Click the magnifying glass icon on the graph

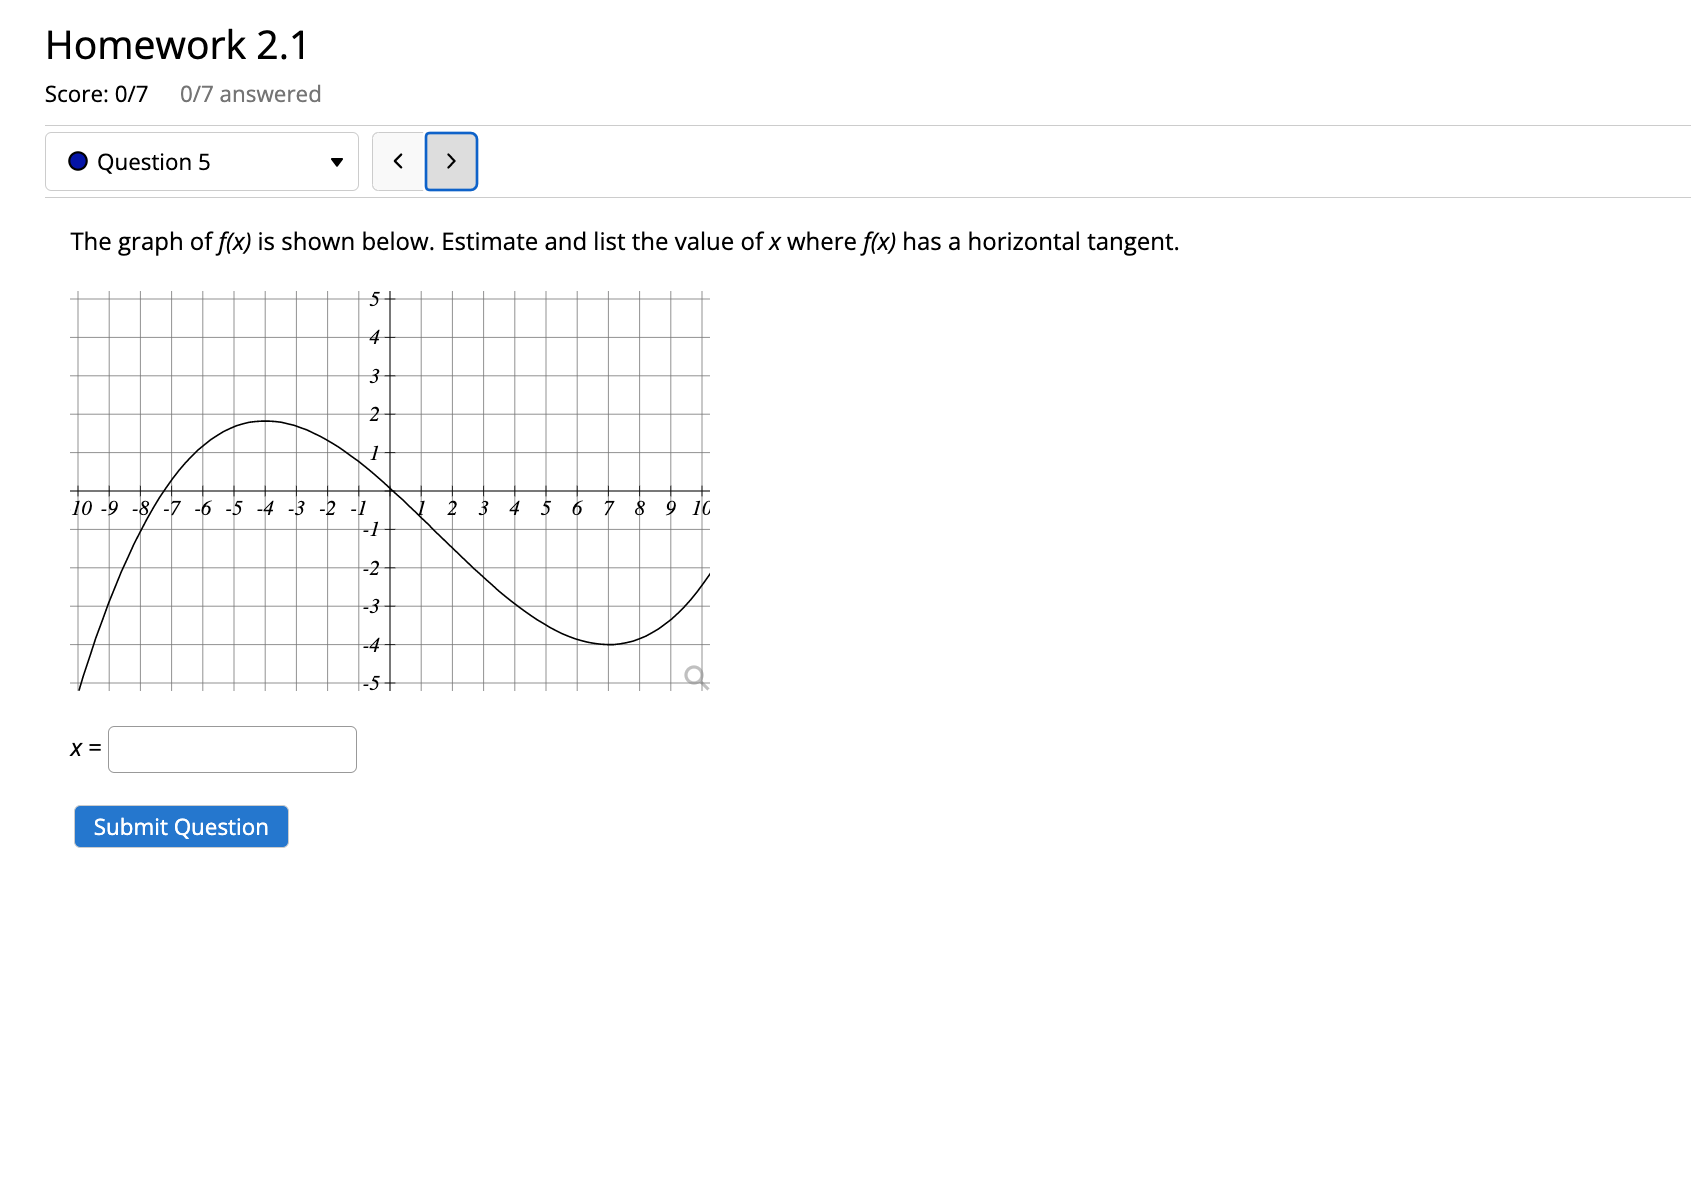click(x=694, y=675)
